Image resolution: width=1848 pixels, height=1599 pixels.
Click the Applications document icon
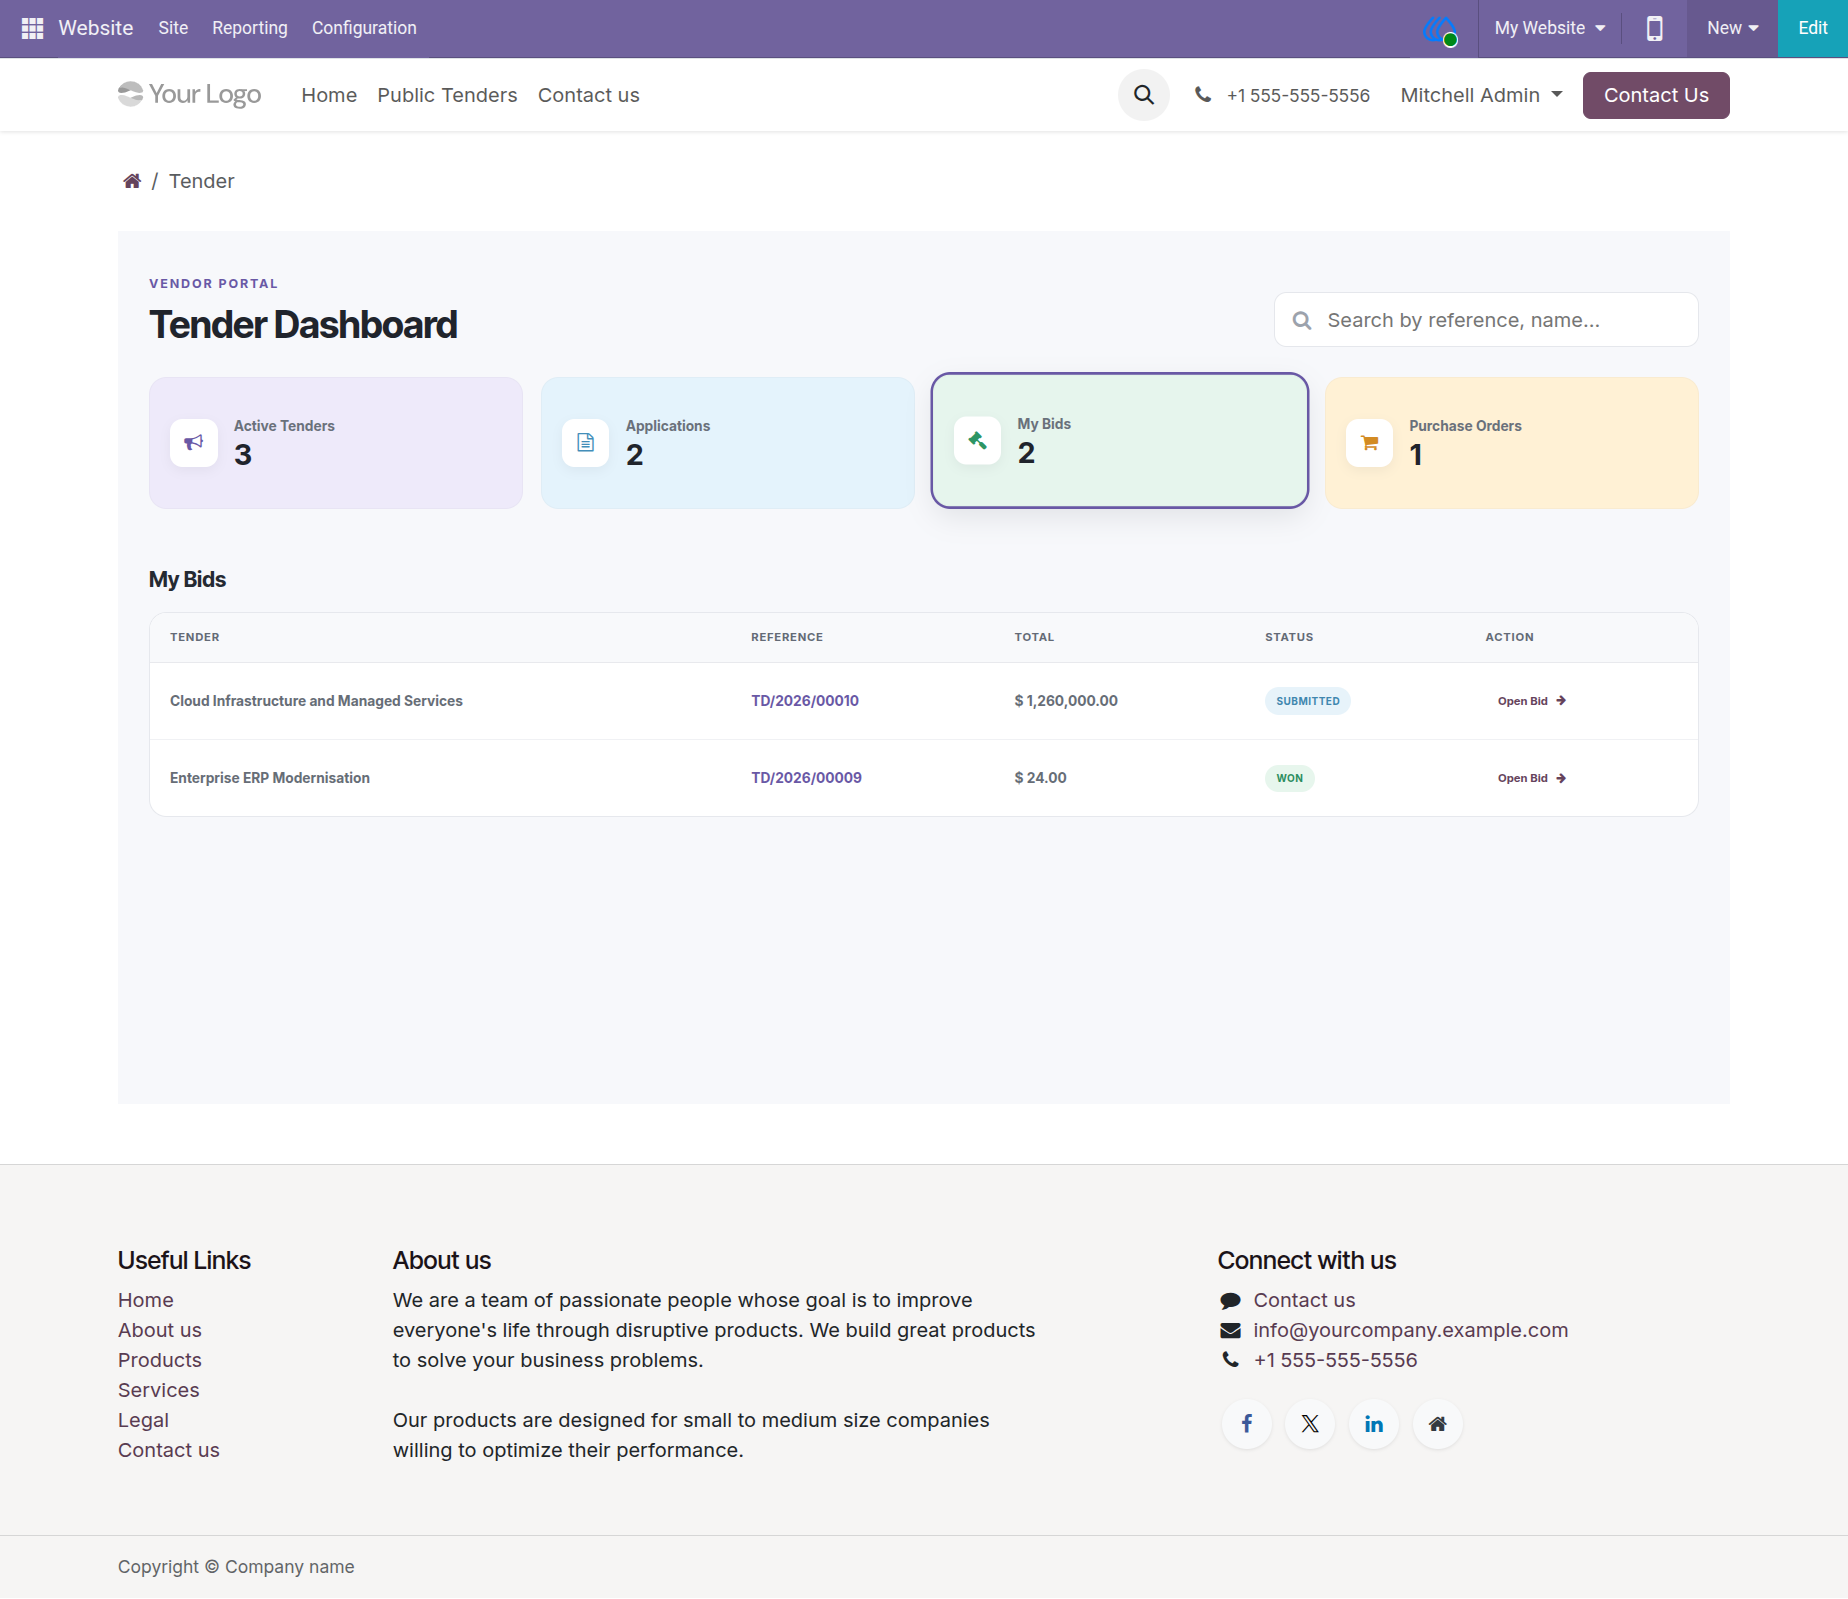pyautogui.click(x=586, y=442)
